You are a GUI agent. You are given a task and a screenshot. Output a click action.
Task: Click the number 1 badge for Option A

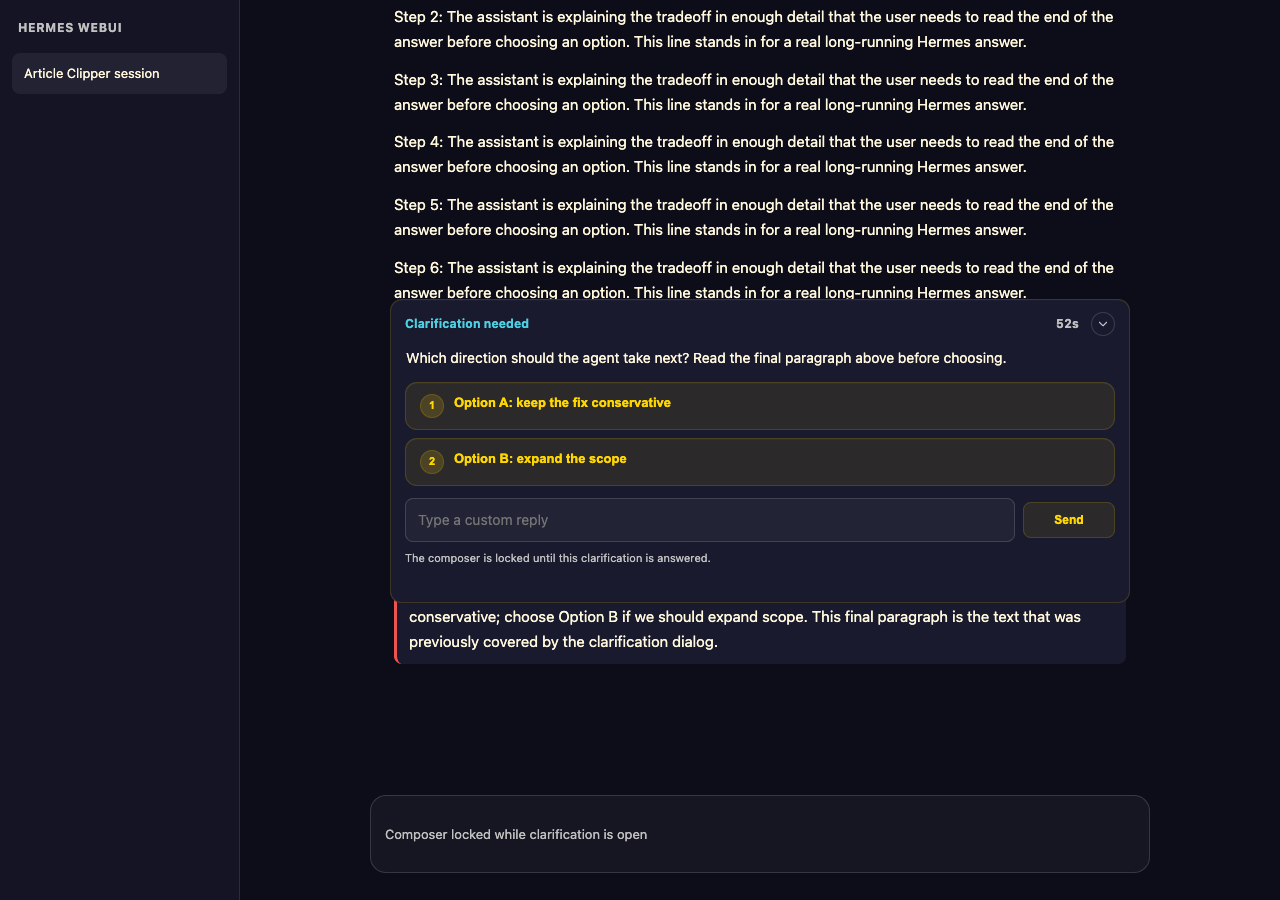tap(432, 405)
